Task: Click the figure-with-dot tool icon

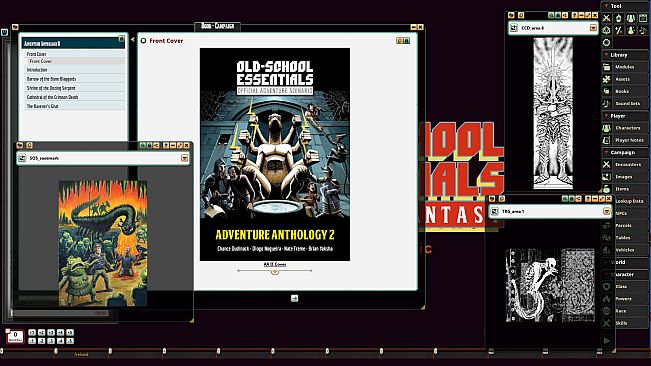Action: pos(631,30)
